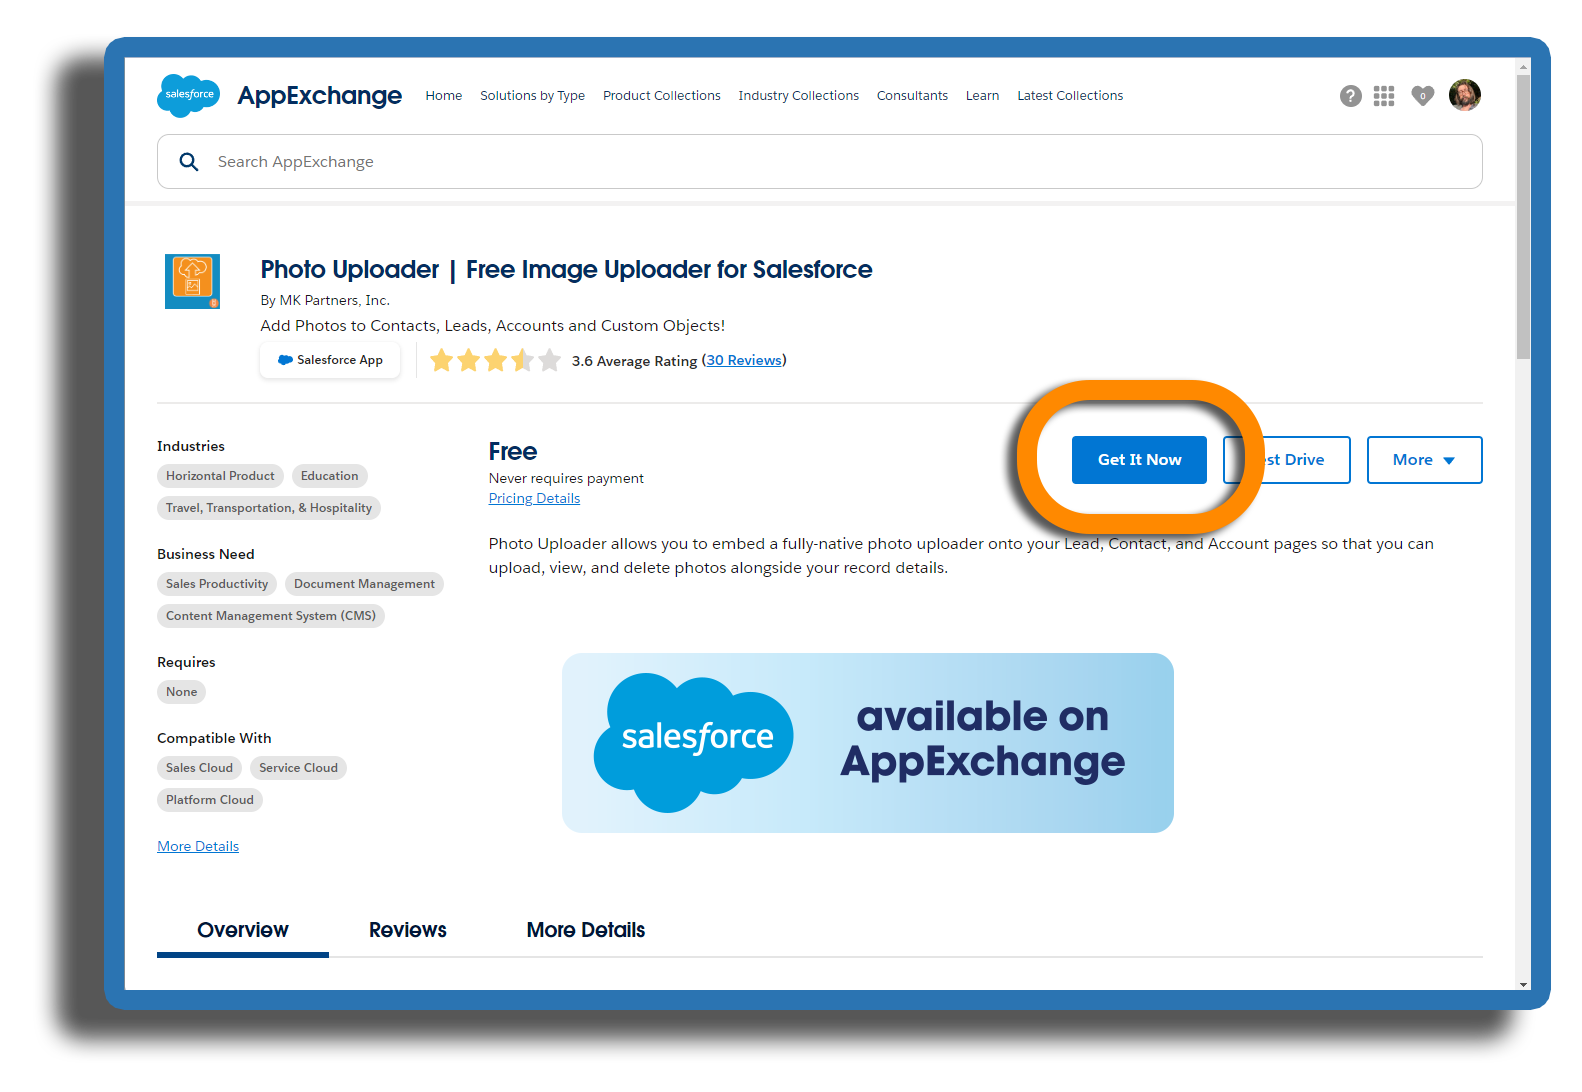Open the help question mark icon
The image size is (1582, 1092).
pyautogui.click(x=1350, y=96)
